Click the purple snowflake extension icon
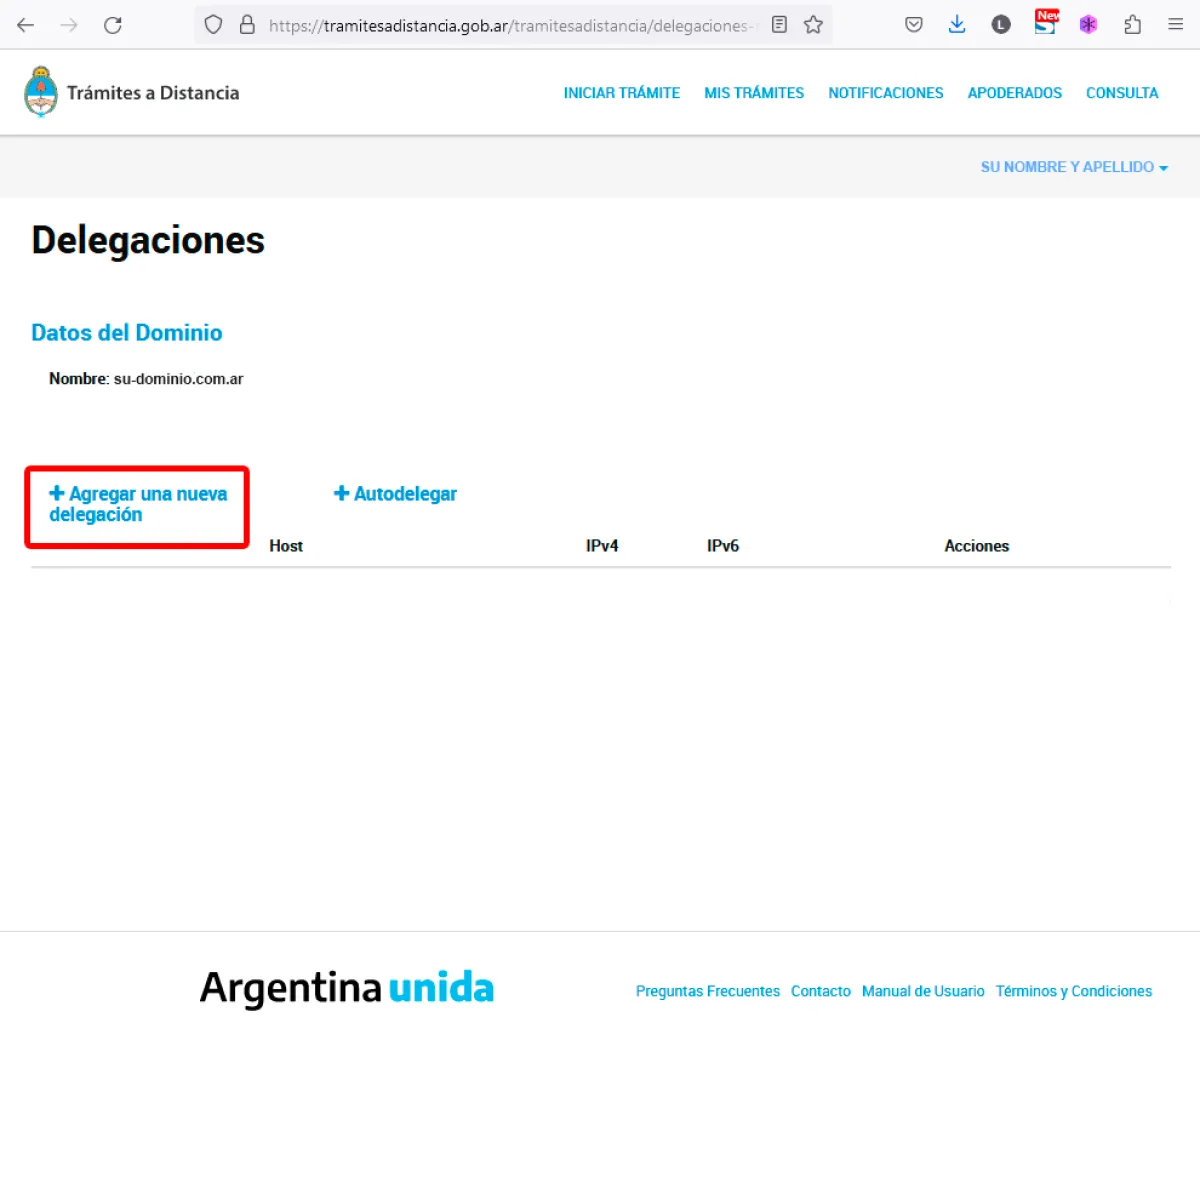1200x1200 pixels. (x=1089, y=25)
